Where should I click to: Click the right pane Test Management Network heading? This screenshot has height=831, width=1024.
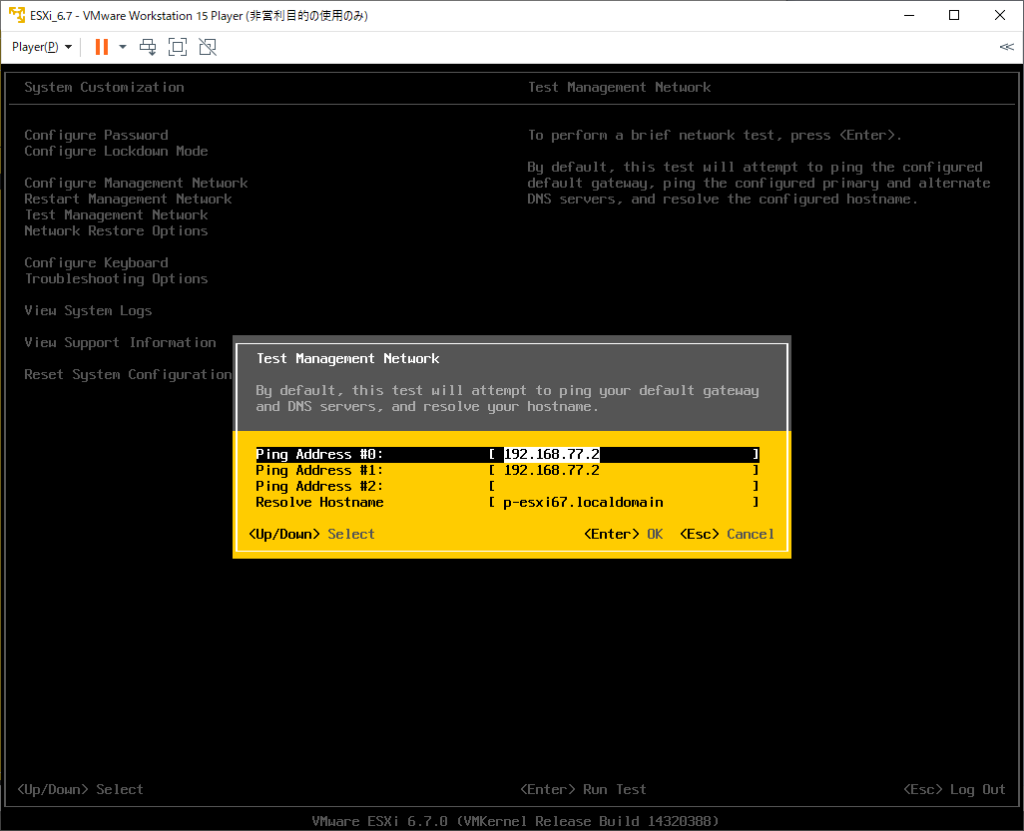619,88
